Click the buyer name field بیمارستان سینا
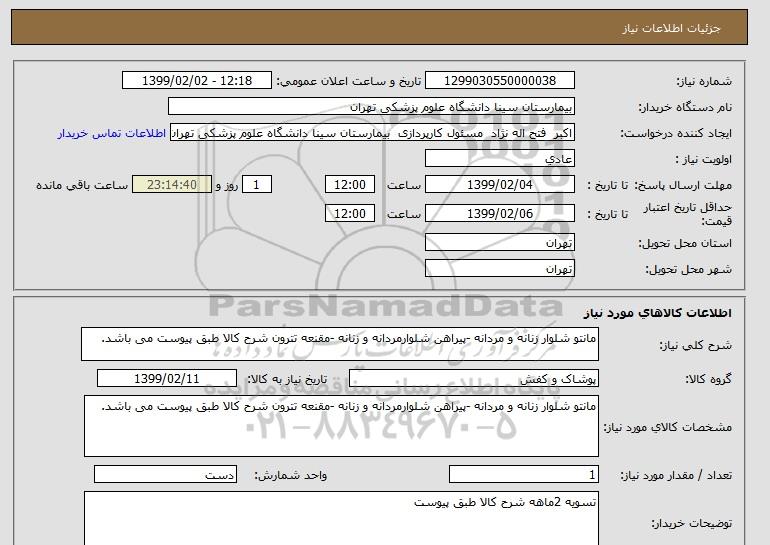Screen dimensions: 770x545 click(x=371, y=107)
